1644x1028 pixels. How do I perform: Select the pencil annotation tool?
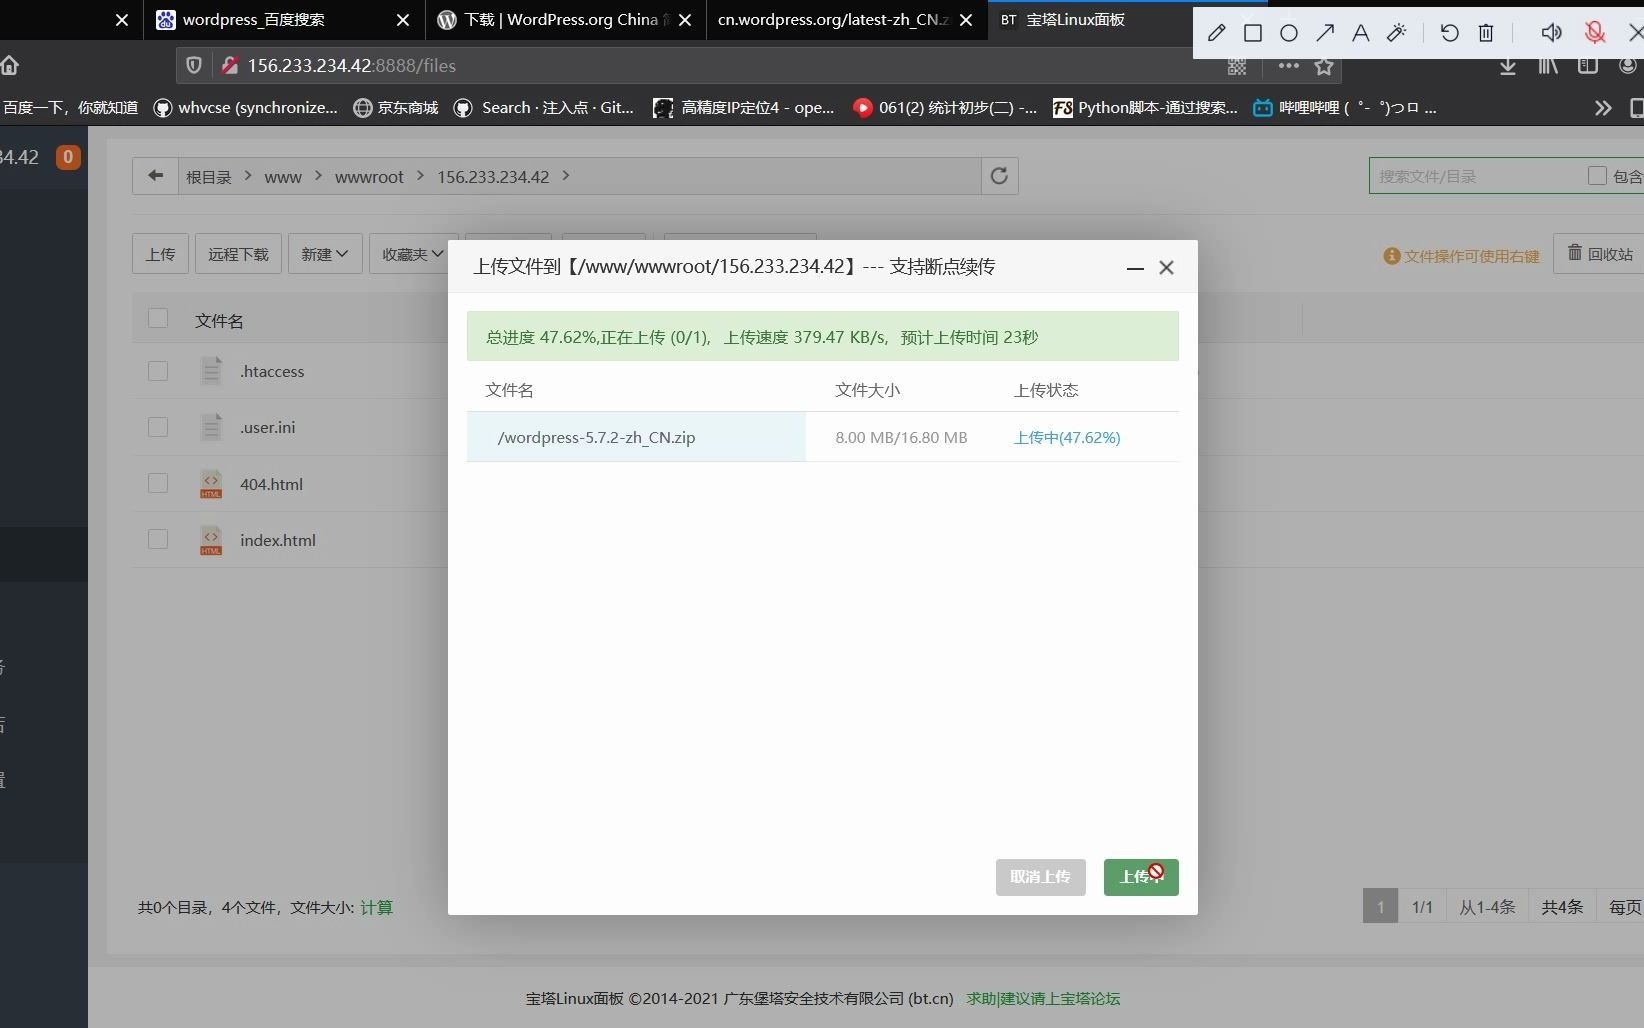point(1216,33)
